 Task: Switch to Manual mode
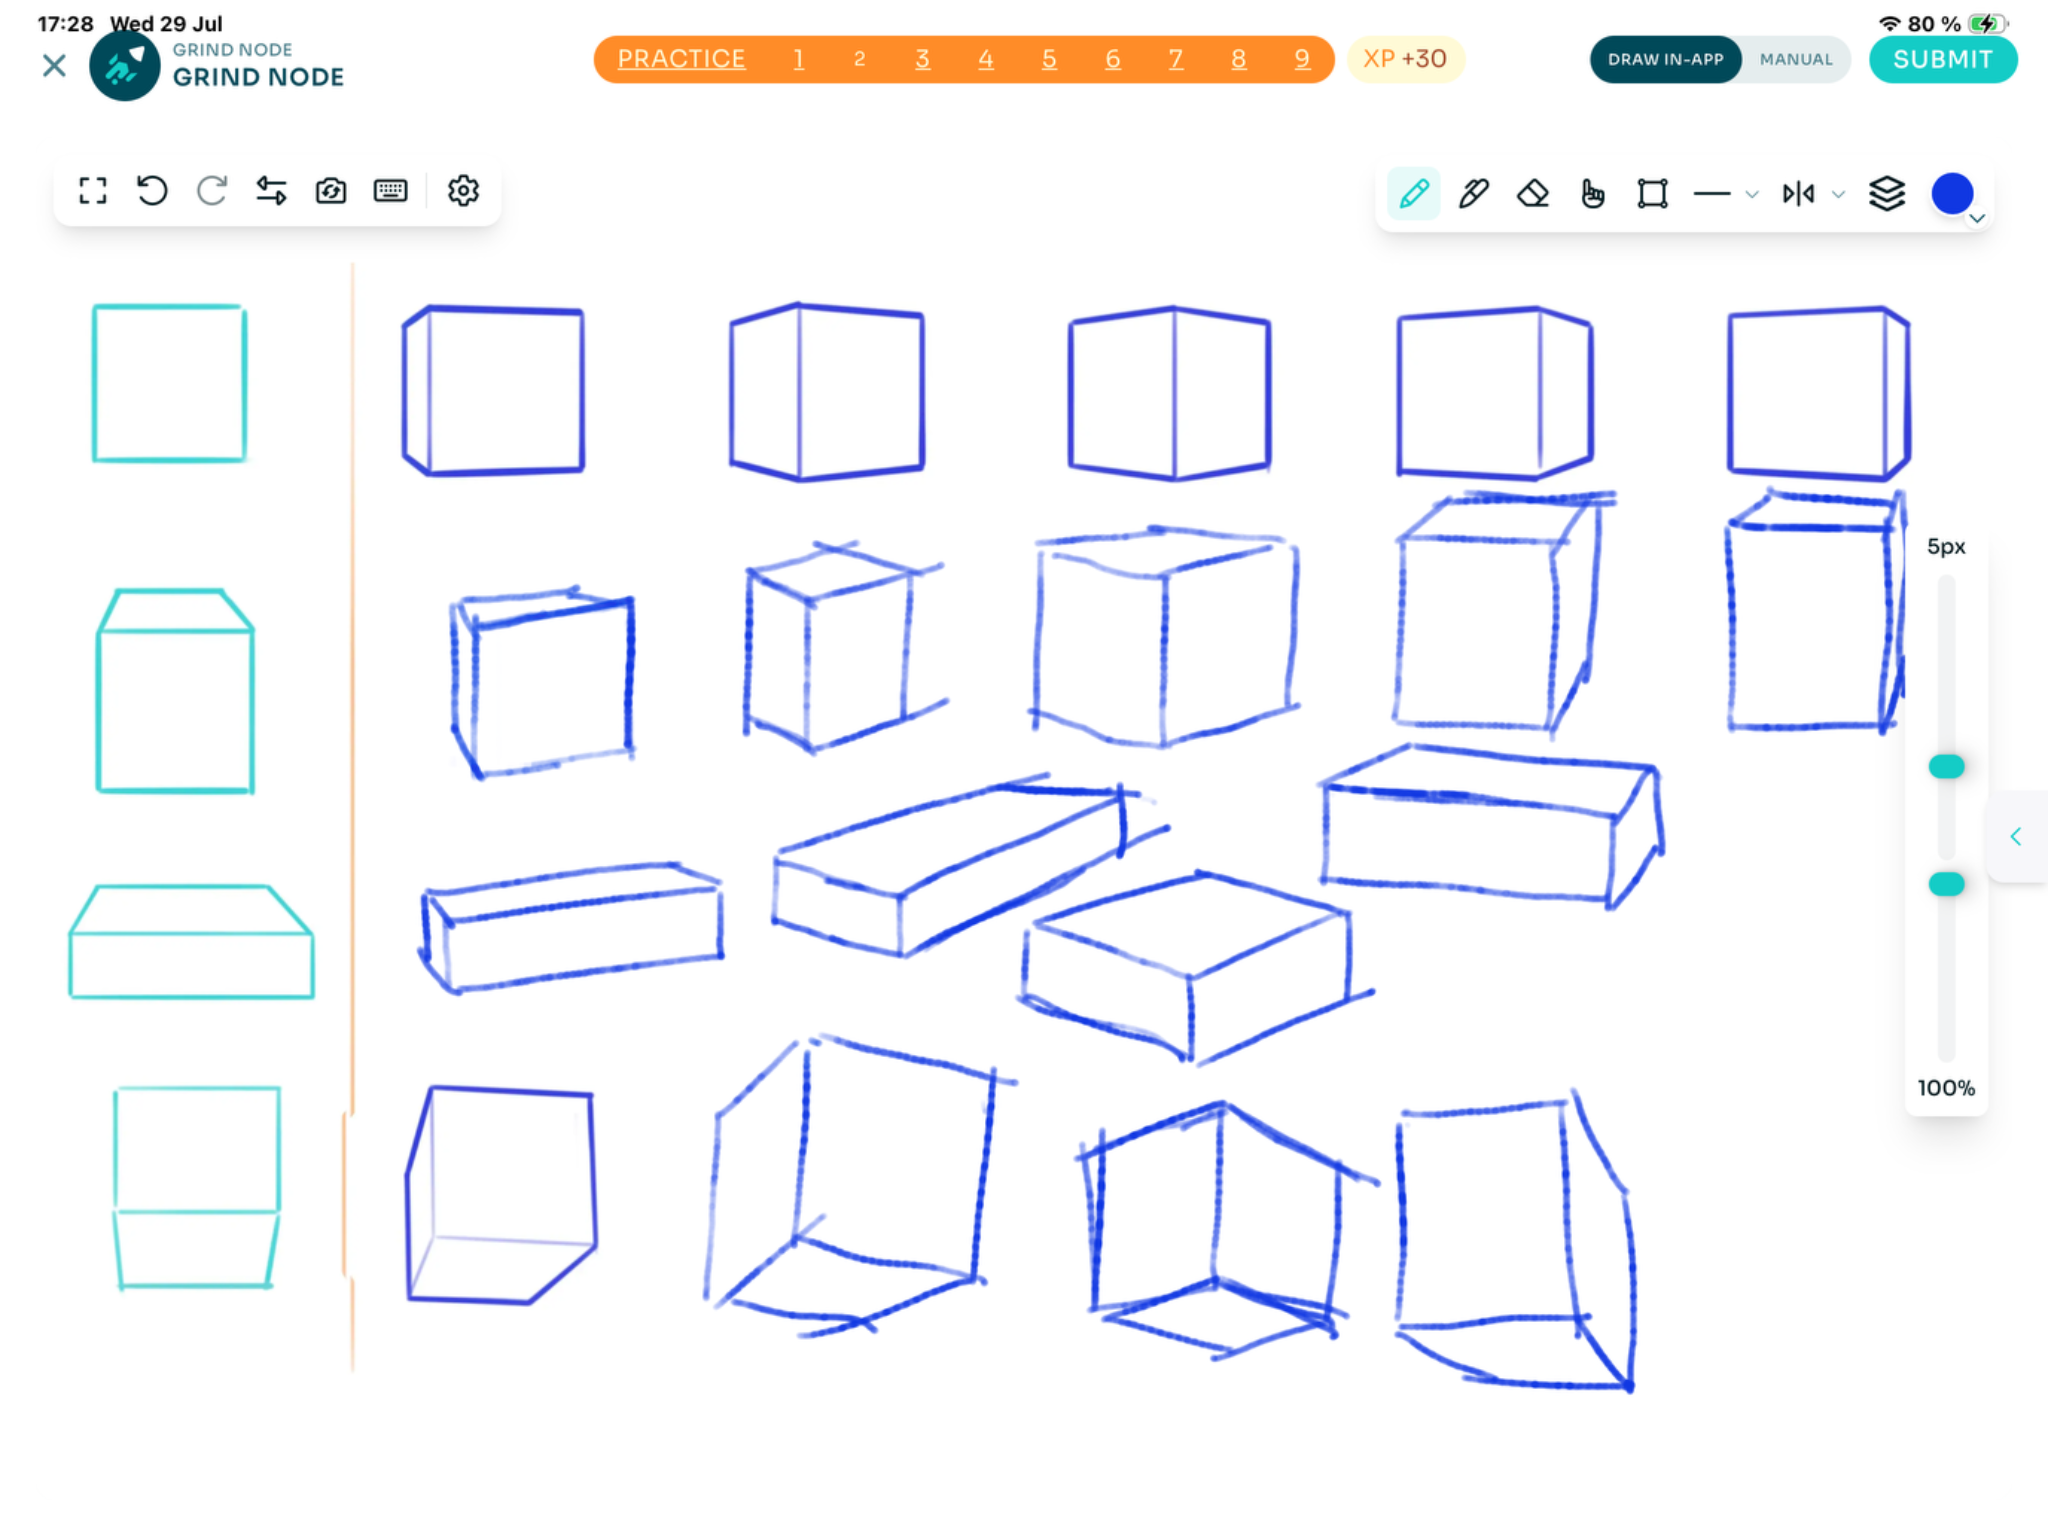(x=1796, y=59)
